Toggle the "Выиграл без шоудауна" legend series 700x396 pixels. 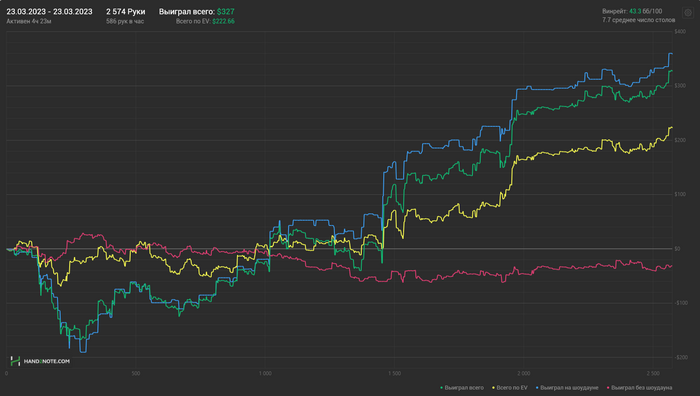coord(639,388)
